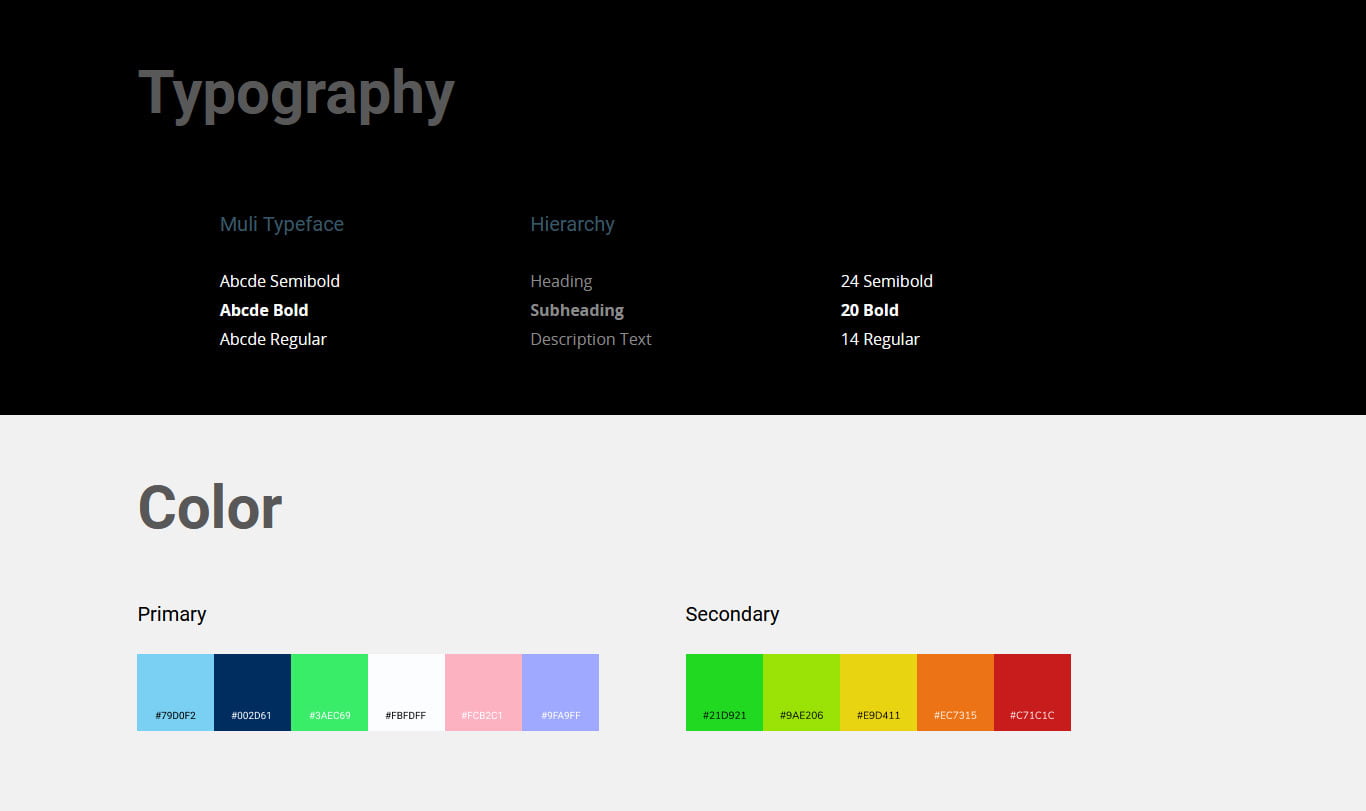
Task: Click the Secondary palette label
Action: tap(732, 614)
